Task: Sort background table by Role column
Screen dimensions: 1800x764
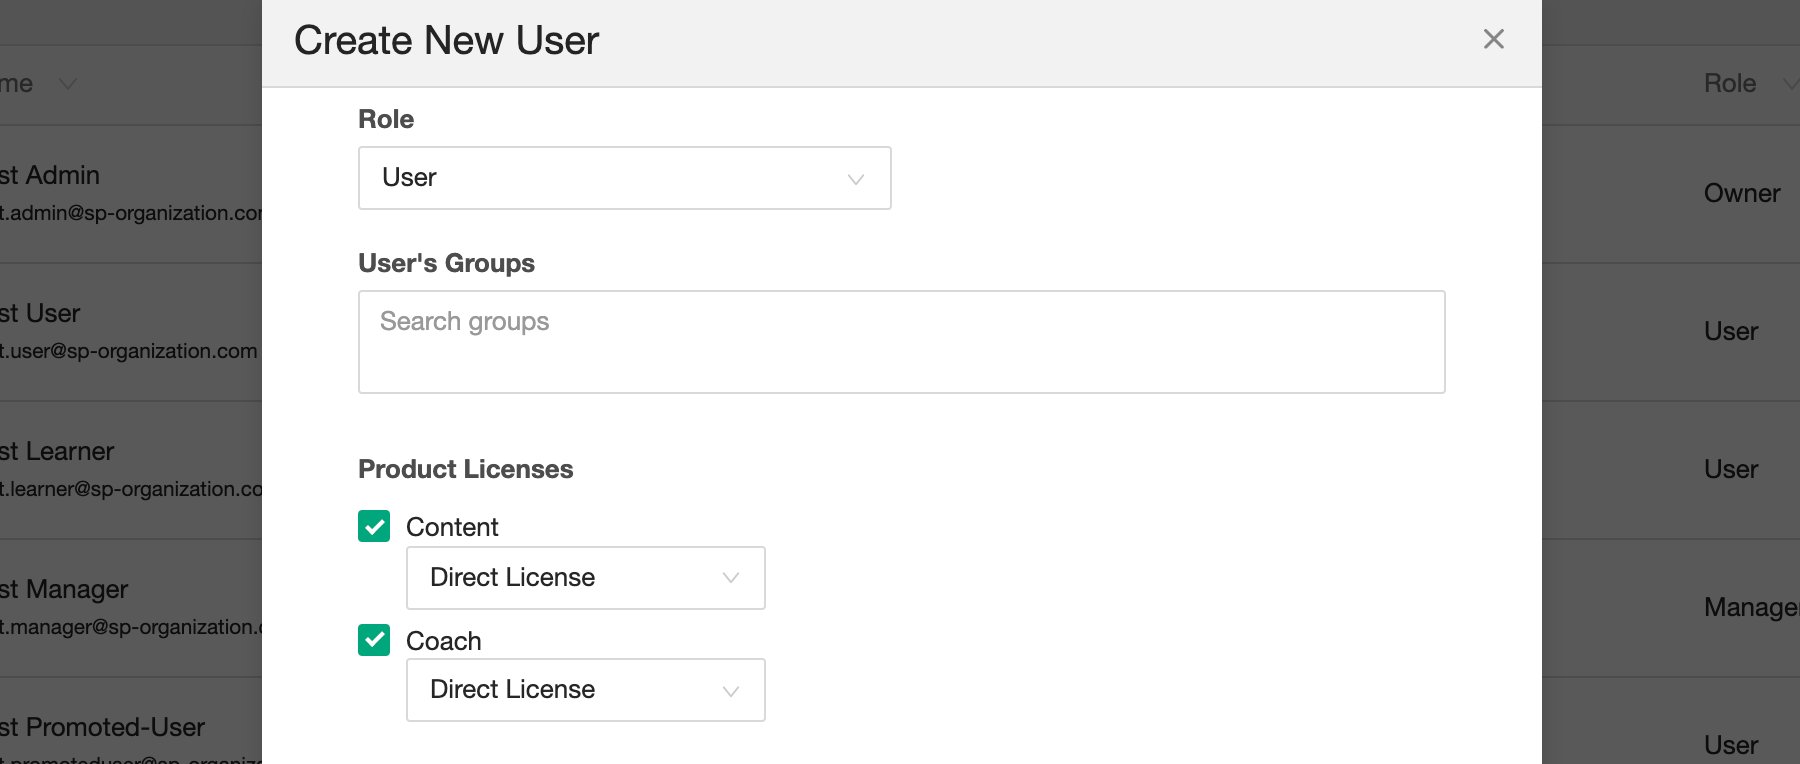Action: coord(1730,84)
